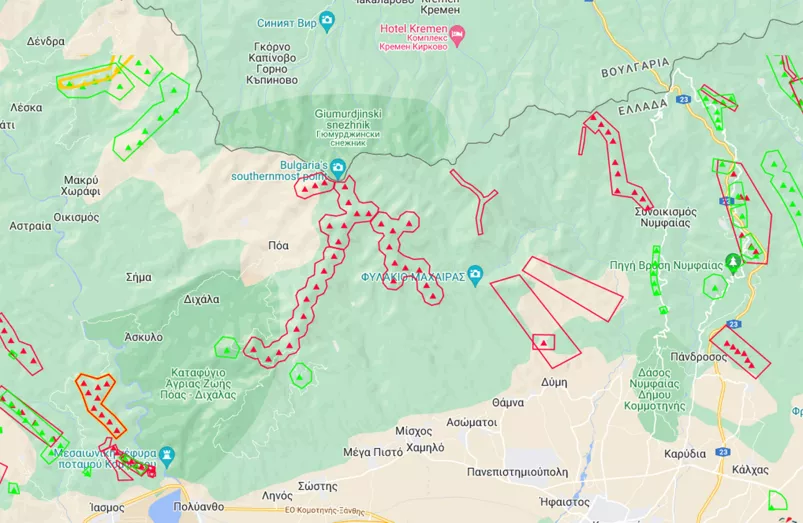This screenshot has width=803, height=523.
Task: Click the Синият Вир camera icon
Action: point(327,22)
